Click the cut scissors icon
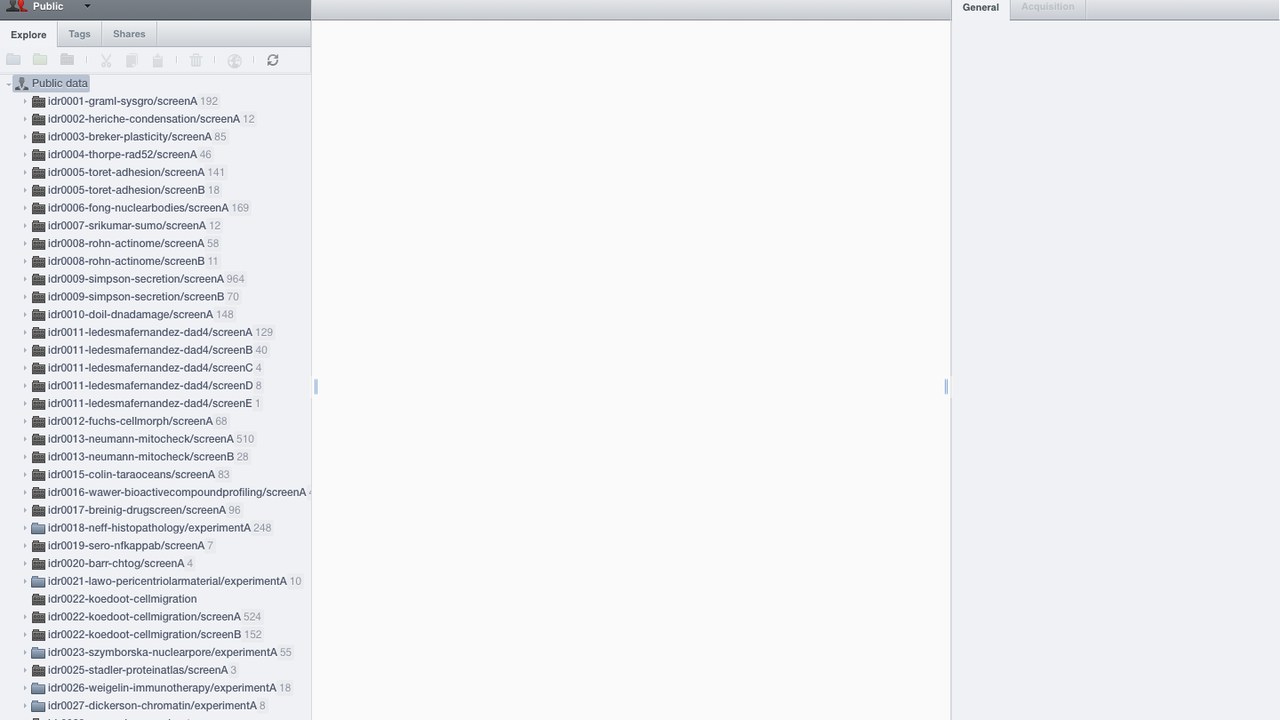 (x=106, y=60)
